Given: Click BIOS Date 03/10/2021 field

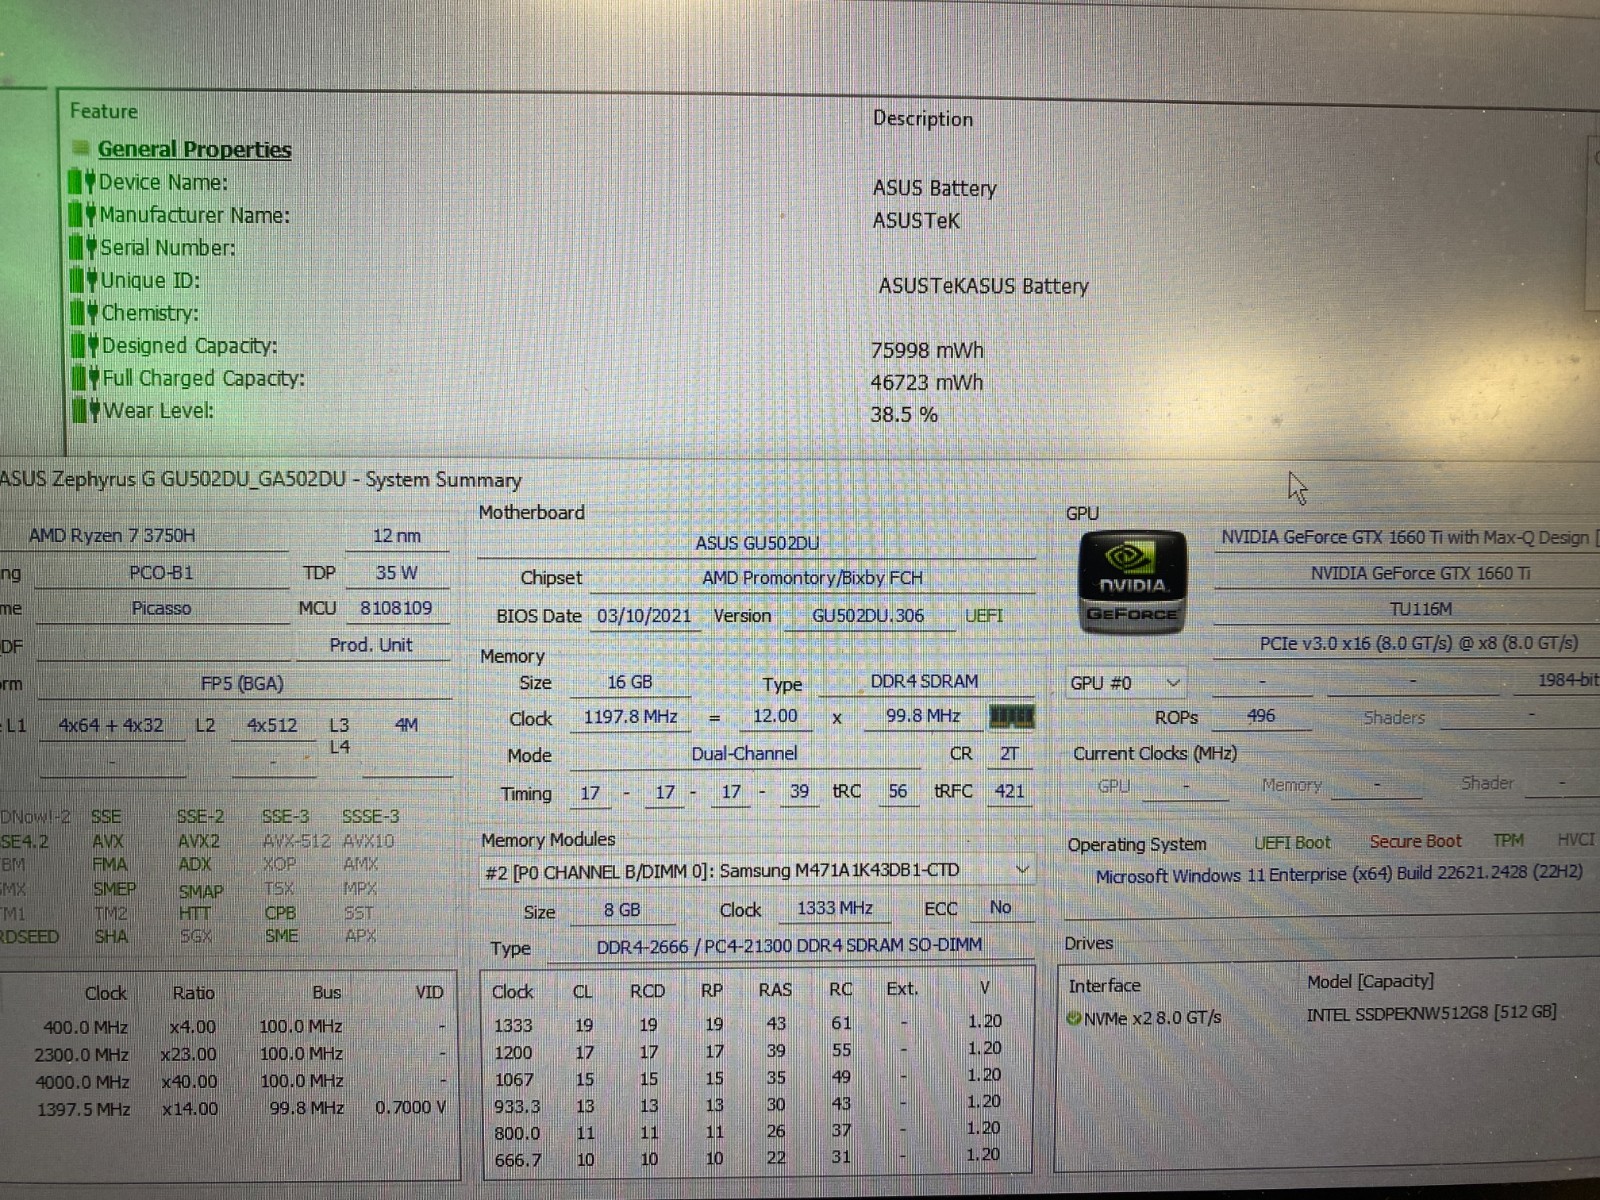Looking at the screenshot, I should (644, 616).
